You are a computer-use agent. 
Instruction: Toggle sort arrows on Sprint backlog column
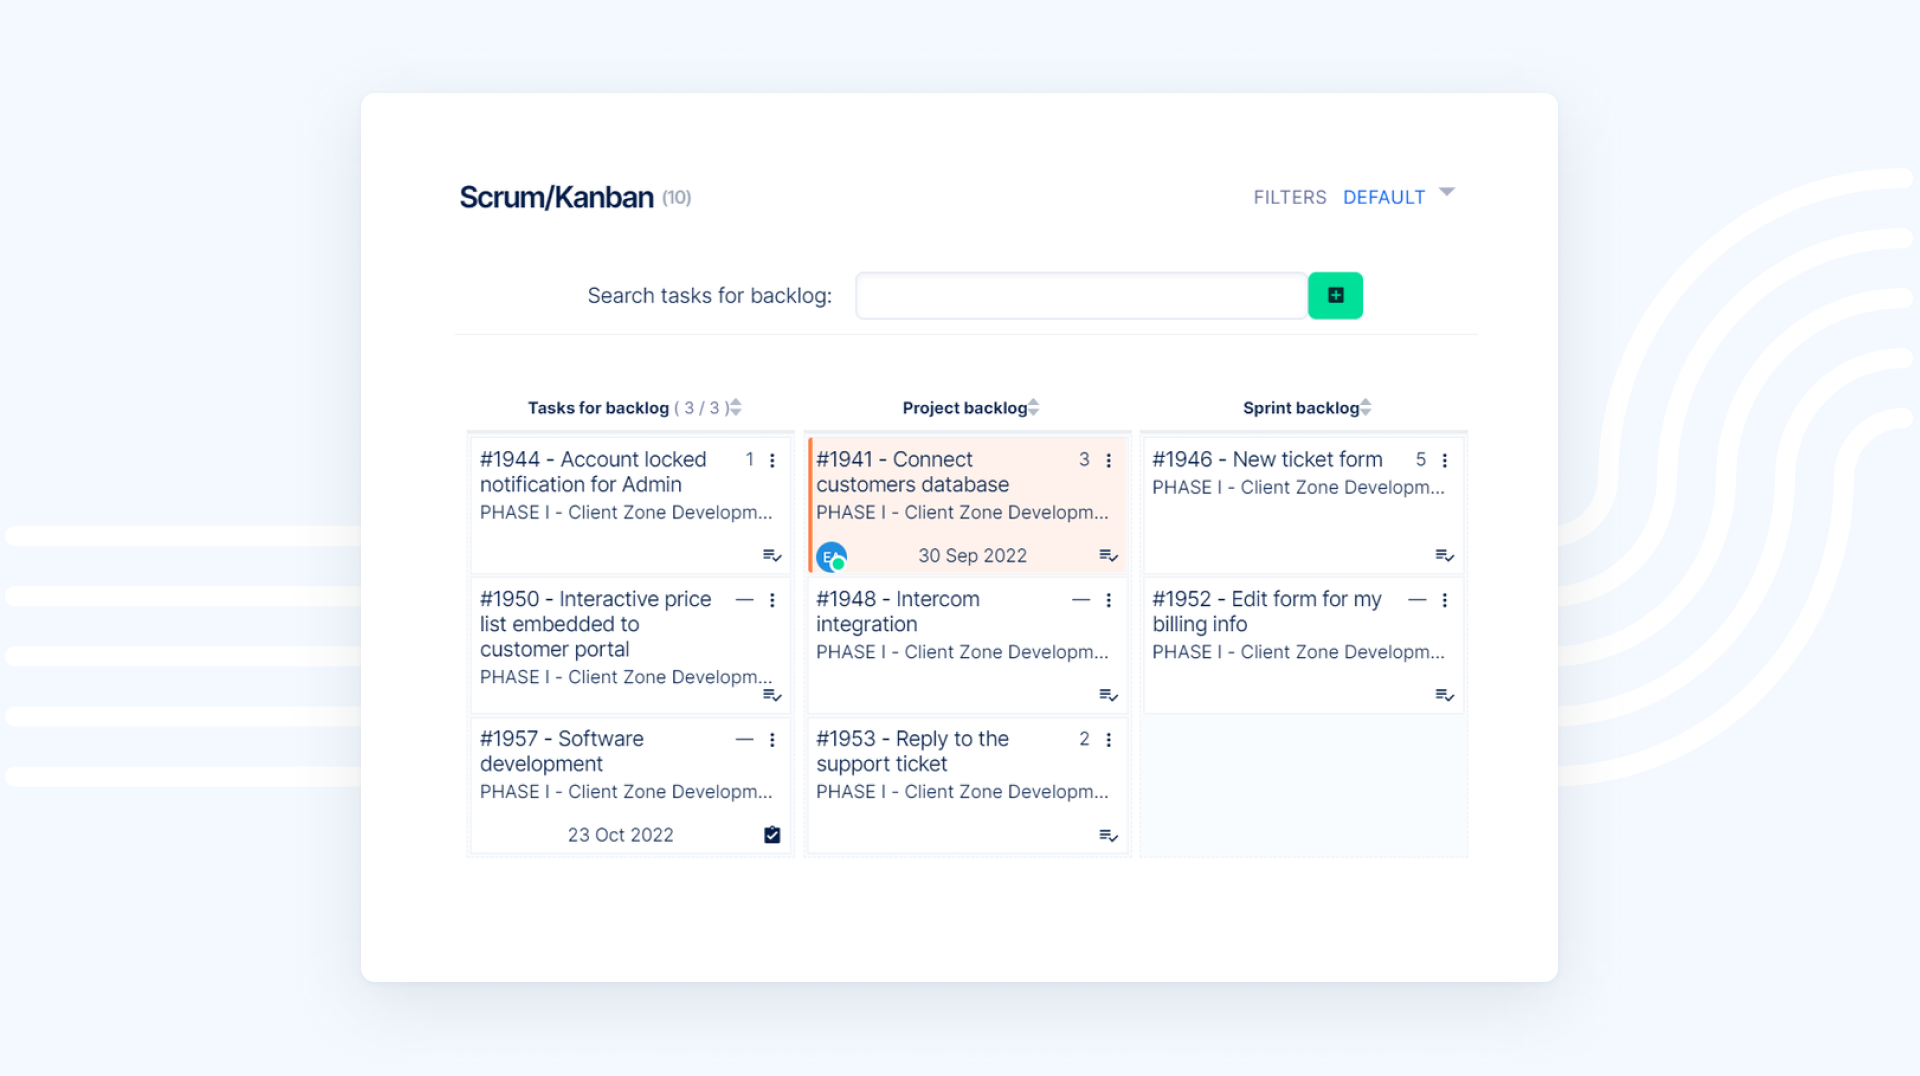point(1366,408)
